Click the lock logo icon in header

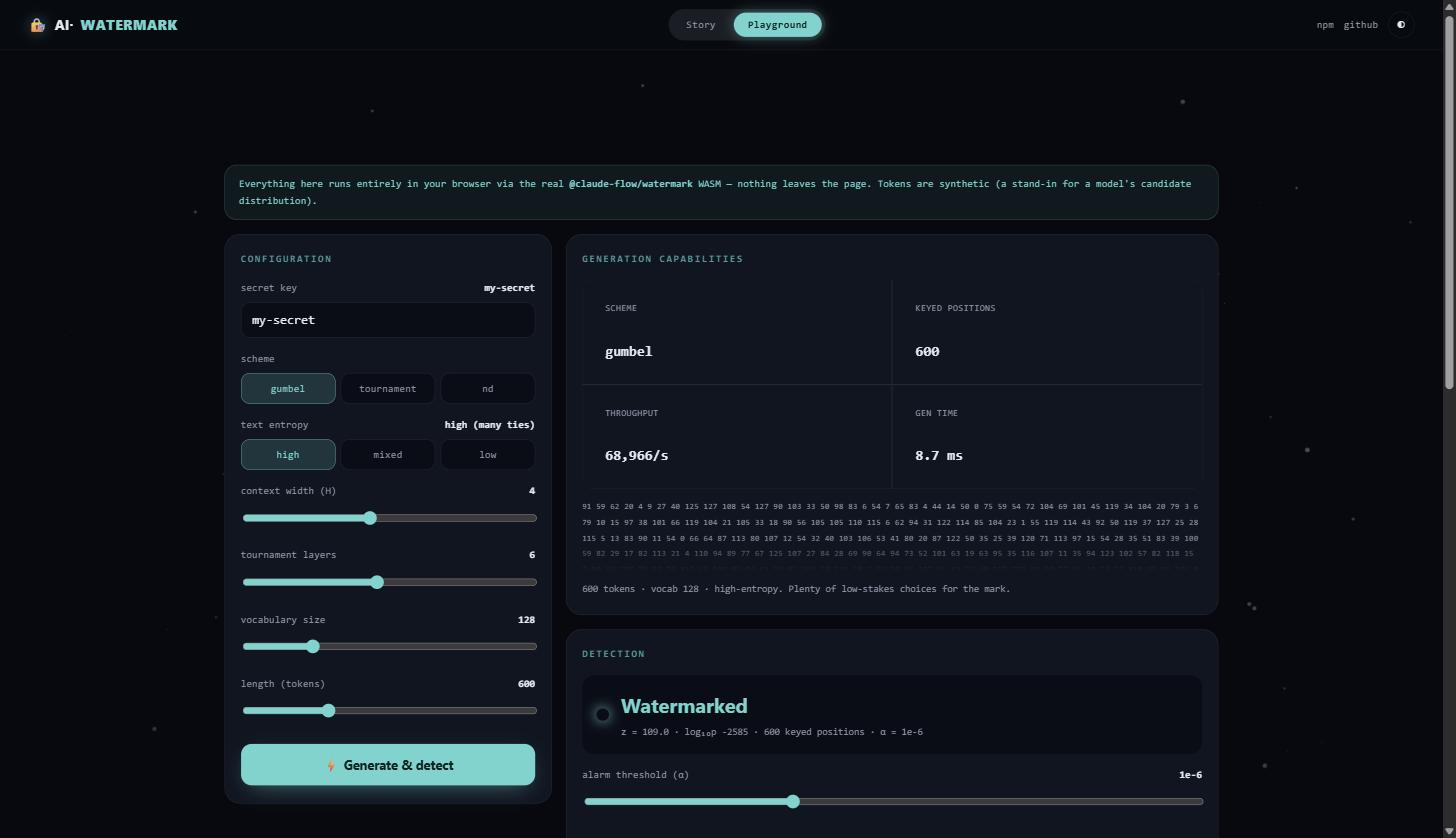click(37, 25)
